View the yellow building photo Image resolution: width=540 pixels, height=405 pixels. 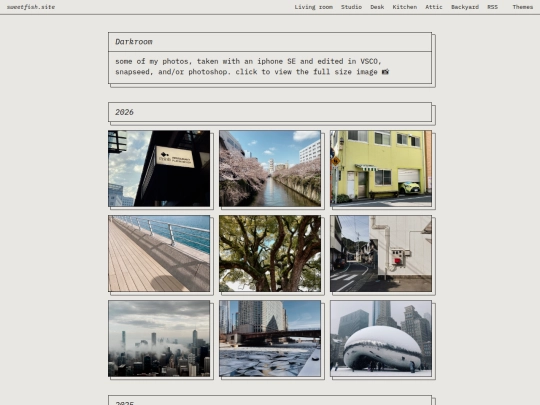[x=381, y=168]
